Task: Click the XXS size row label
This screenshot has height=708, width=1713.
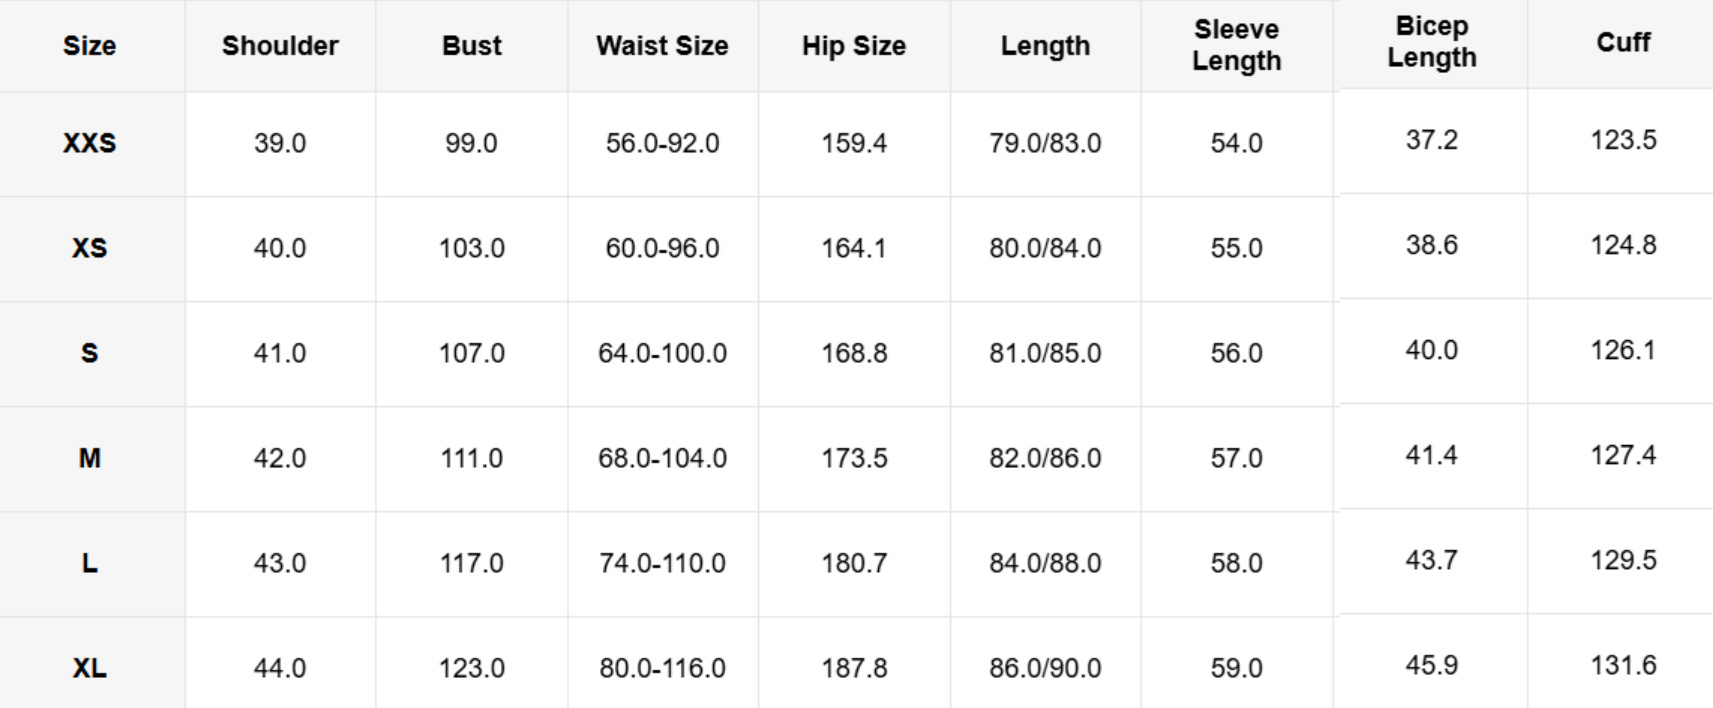Action: [89, 143]
